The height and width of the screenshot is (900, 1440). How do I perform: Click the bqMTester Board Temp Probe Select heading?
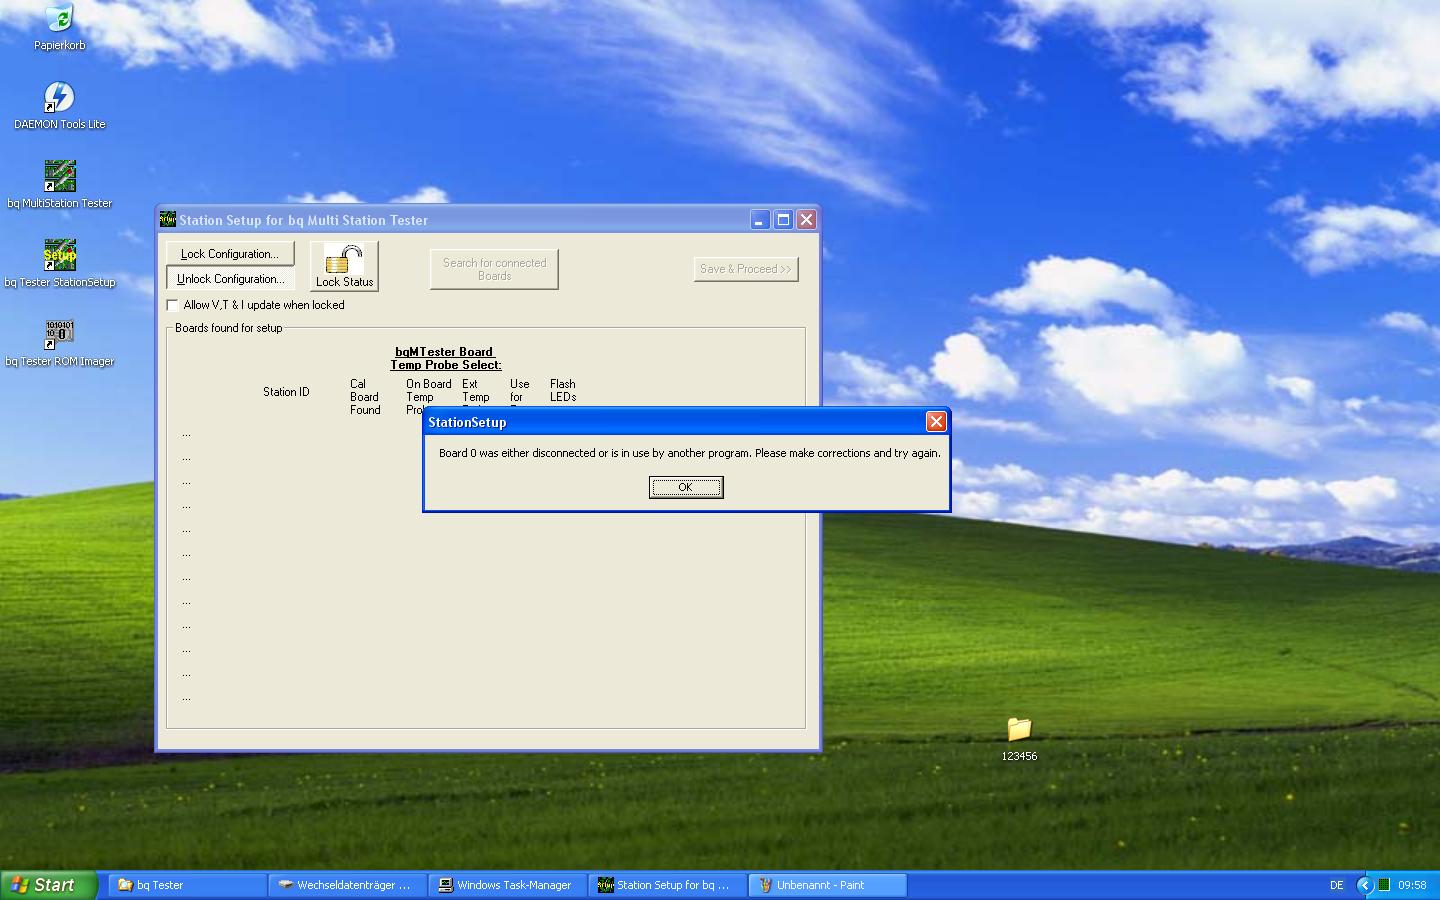pos(446,358)
